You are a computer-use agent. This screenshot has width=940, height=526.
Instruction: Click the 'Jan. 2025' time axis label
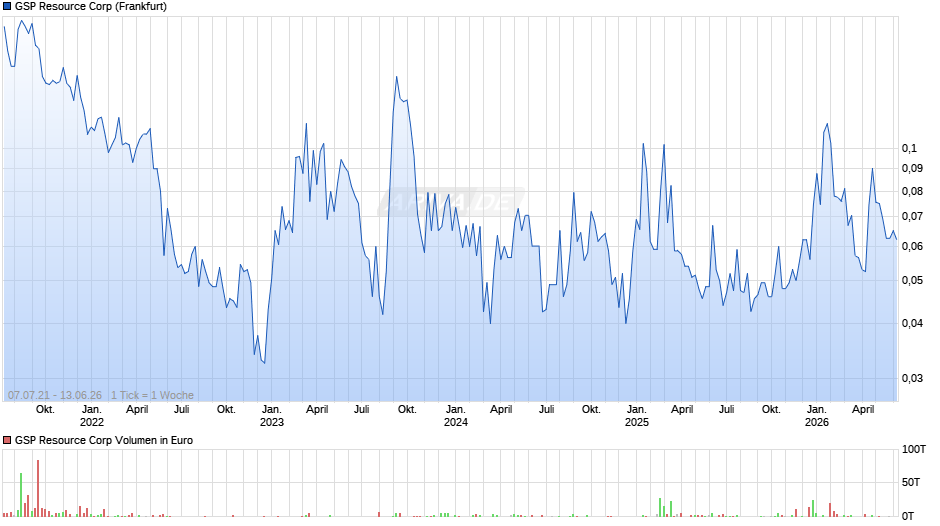tap(637, 416)
